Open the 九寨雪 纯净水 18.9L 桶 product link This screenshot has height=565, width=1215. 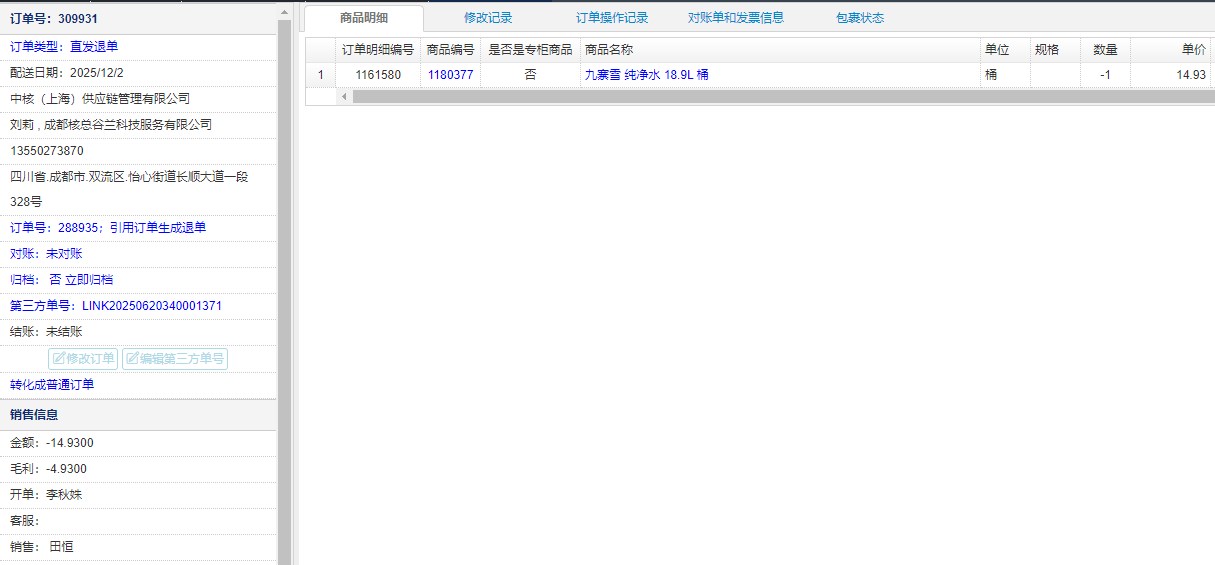[x=646, y=75]
